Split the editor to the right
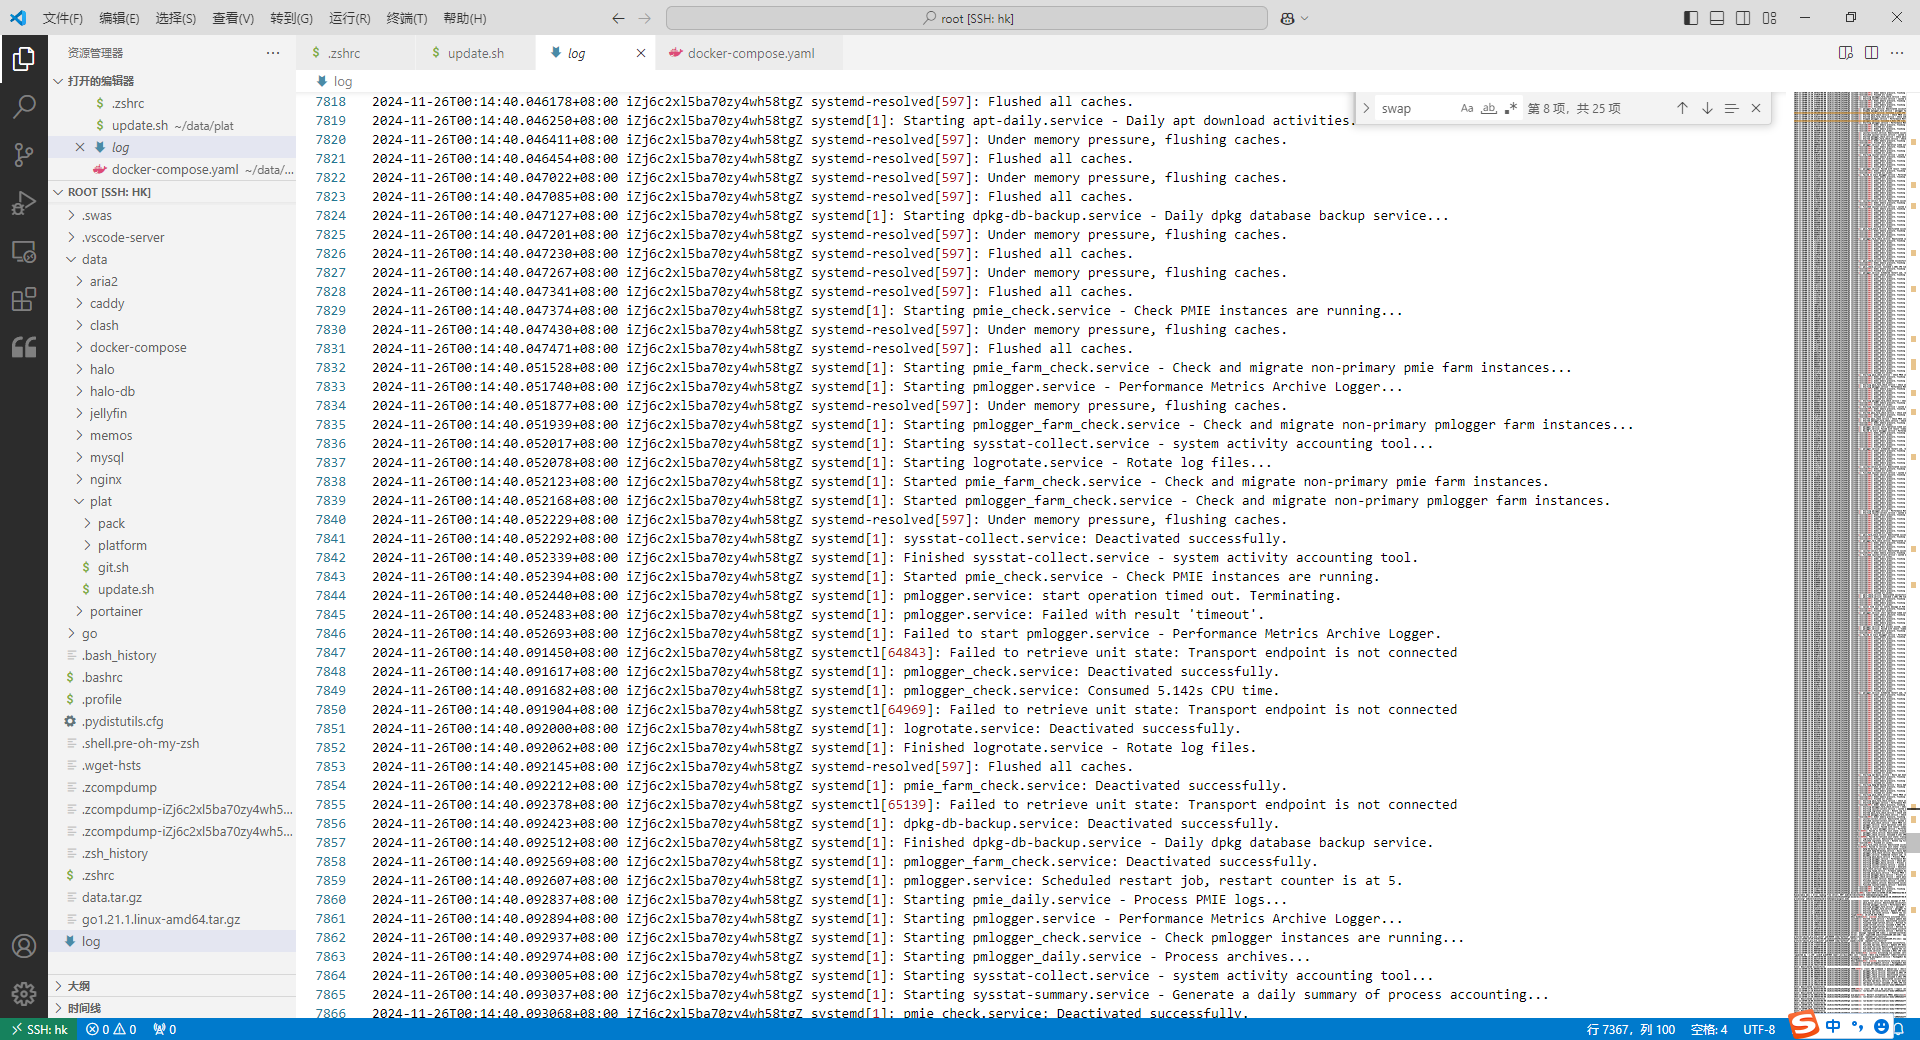Screen dimensions: 1920x1040 1871,53
